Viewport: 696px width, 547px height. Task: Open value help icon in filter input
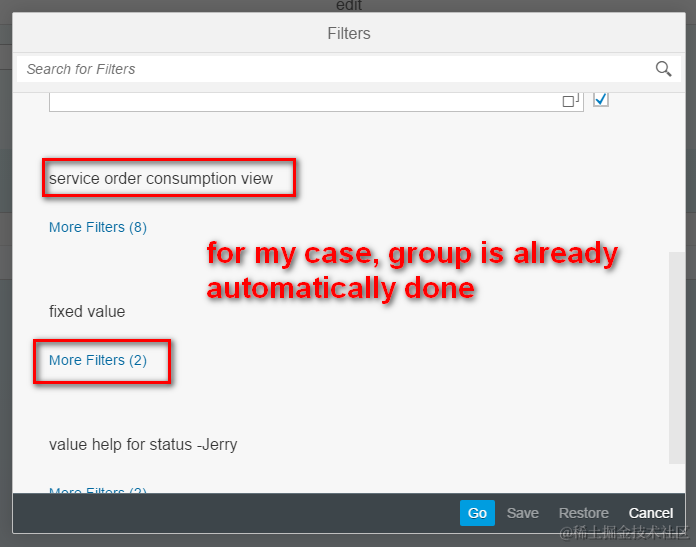point(570,101)
